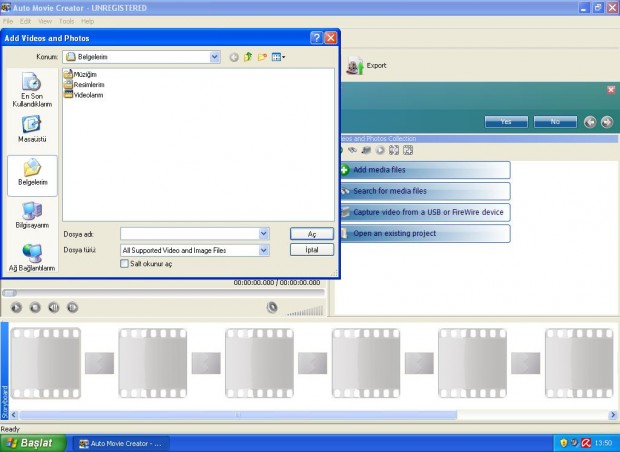Click the Play button in the preview

(x=16, y=307)
